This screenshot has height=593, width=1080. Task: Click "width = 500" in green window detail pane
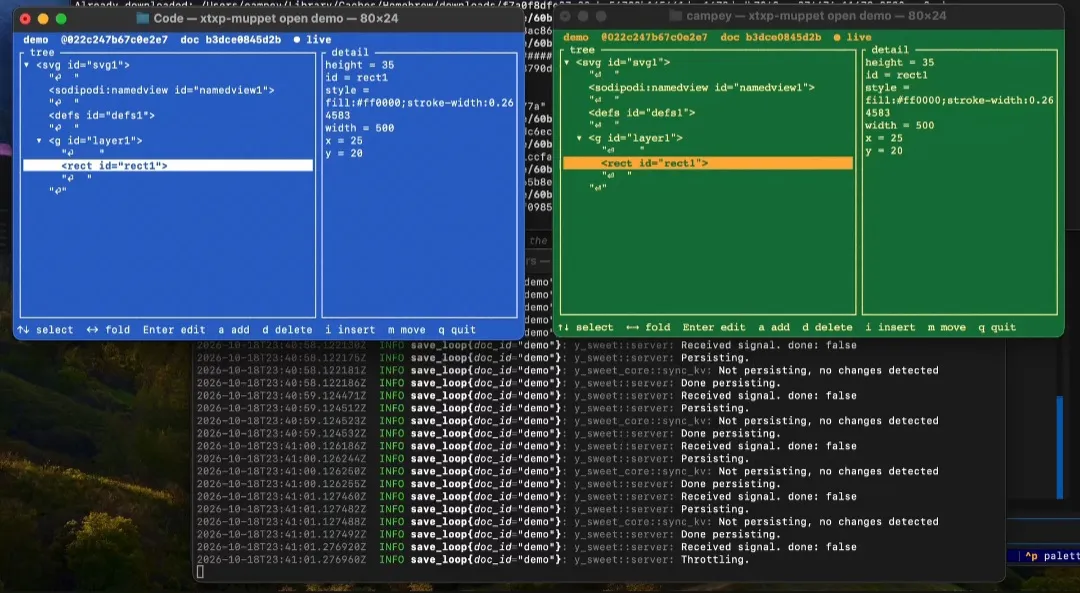click(900, 125)
